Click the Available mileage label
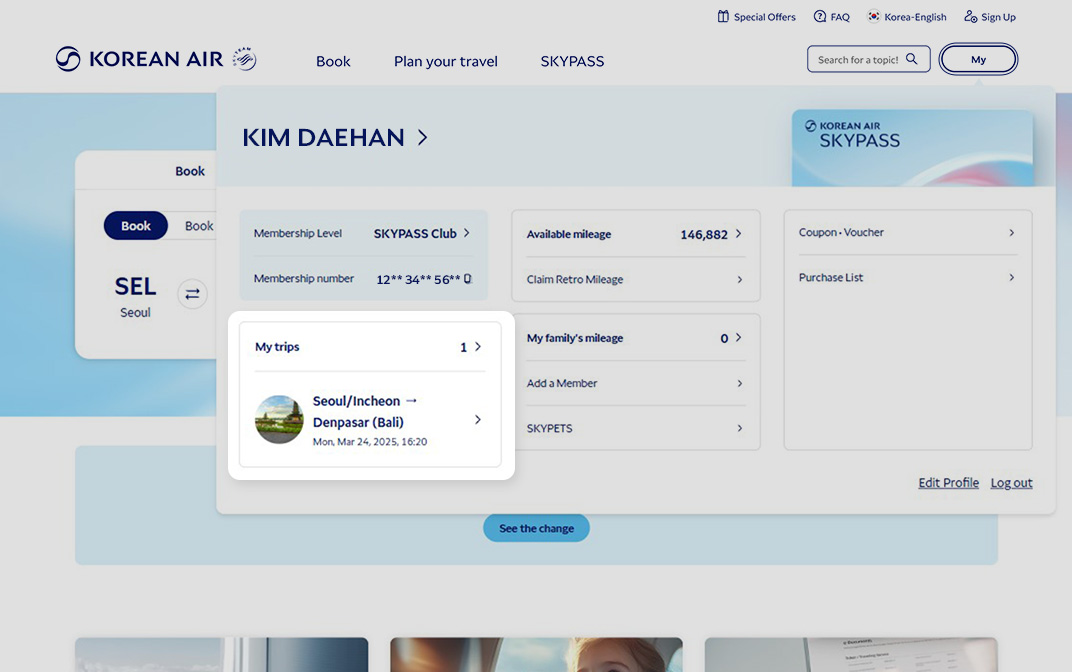Screen dimensions: 1072x672 point(569,234)
